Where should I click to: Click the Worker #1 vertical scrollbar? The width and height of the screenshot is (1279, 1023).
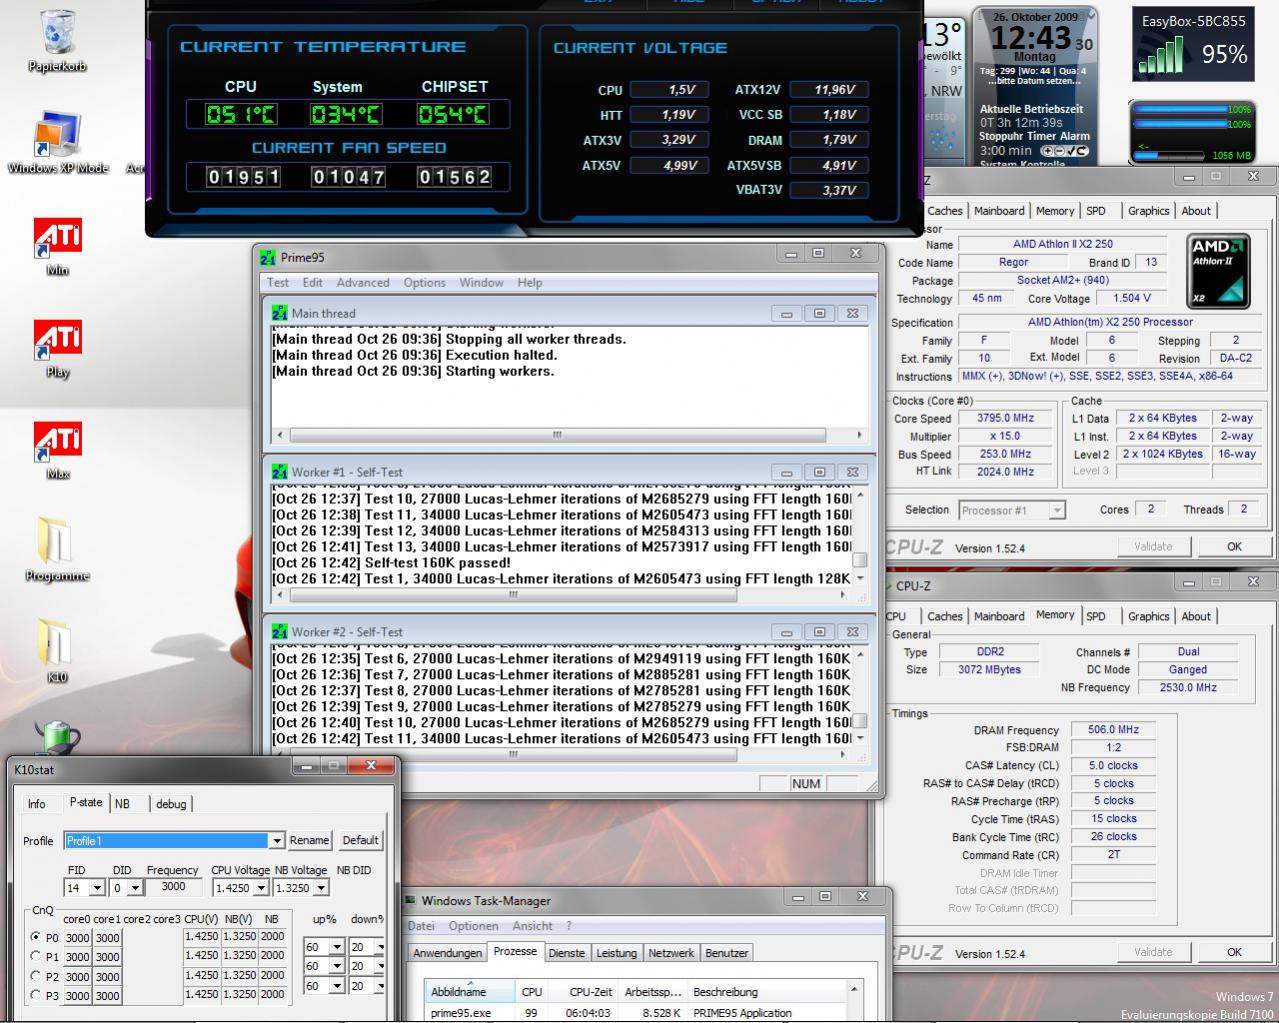(860, 539)
